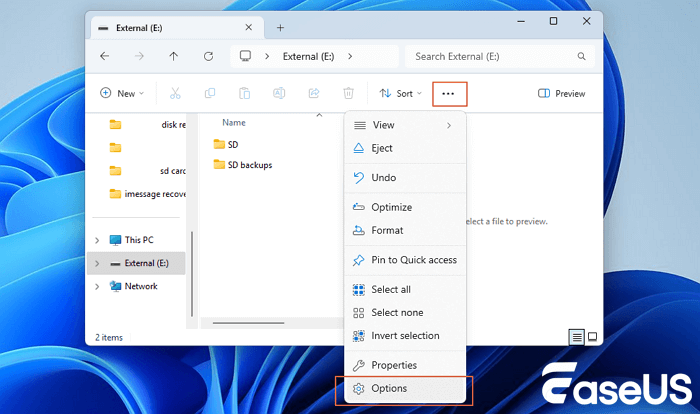The image size is (700, 414).
Task: Click chevron after External (E:) in address bar
Action: (350, 56)
